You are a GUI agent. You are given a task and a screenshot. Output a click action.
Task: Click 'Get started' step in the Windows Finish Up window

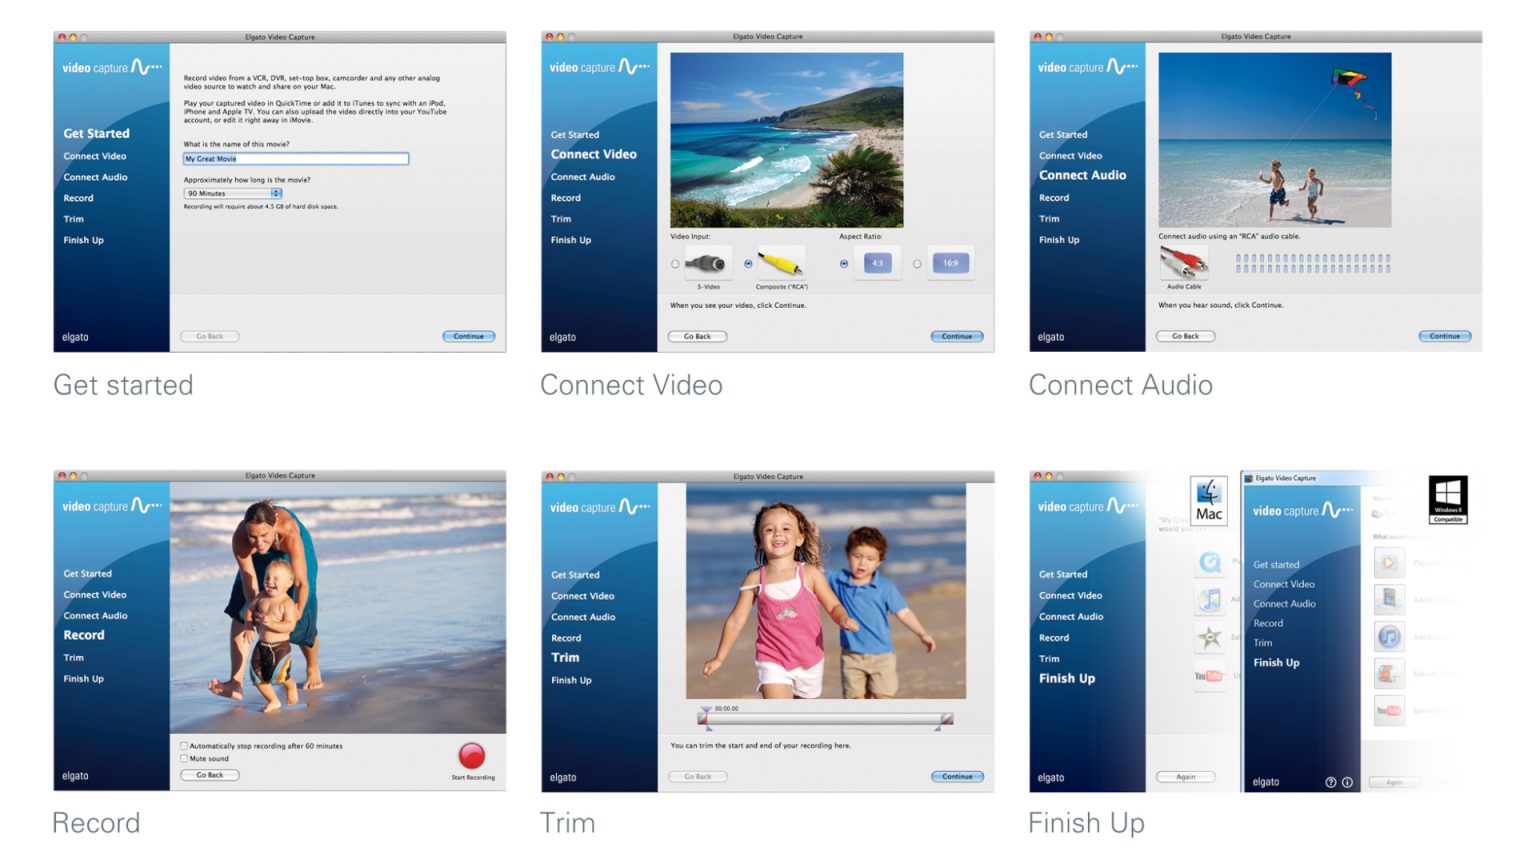(x=1276, y=565)
